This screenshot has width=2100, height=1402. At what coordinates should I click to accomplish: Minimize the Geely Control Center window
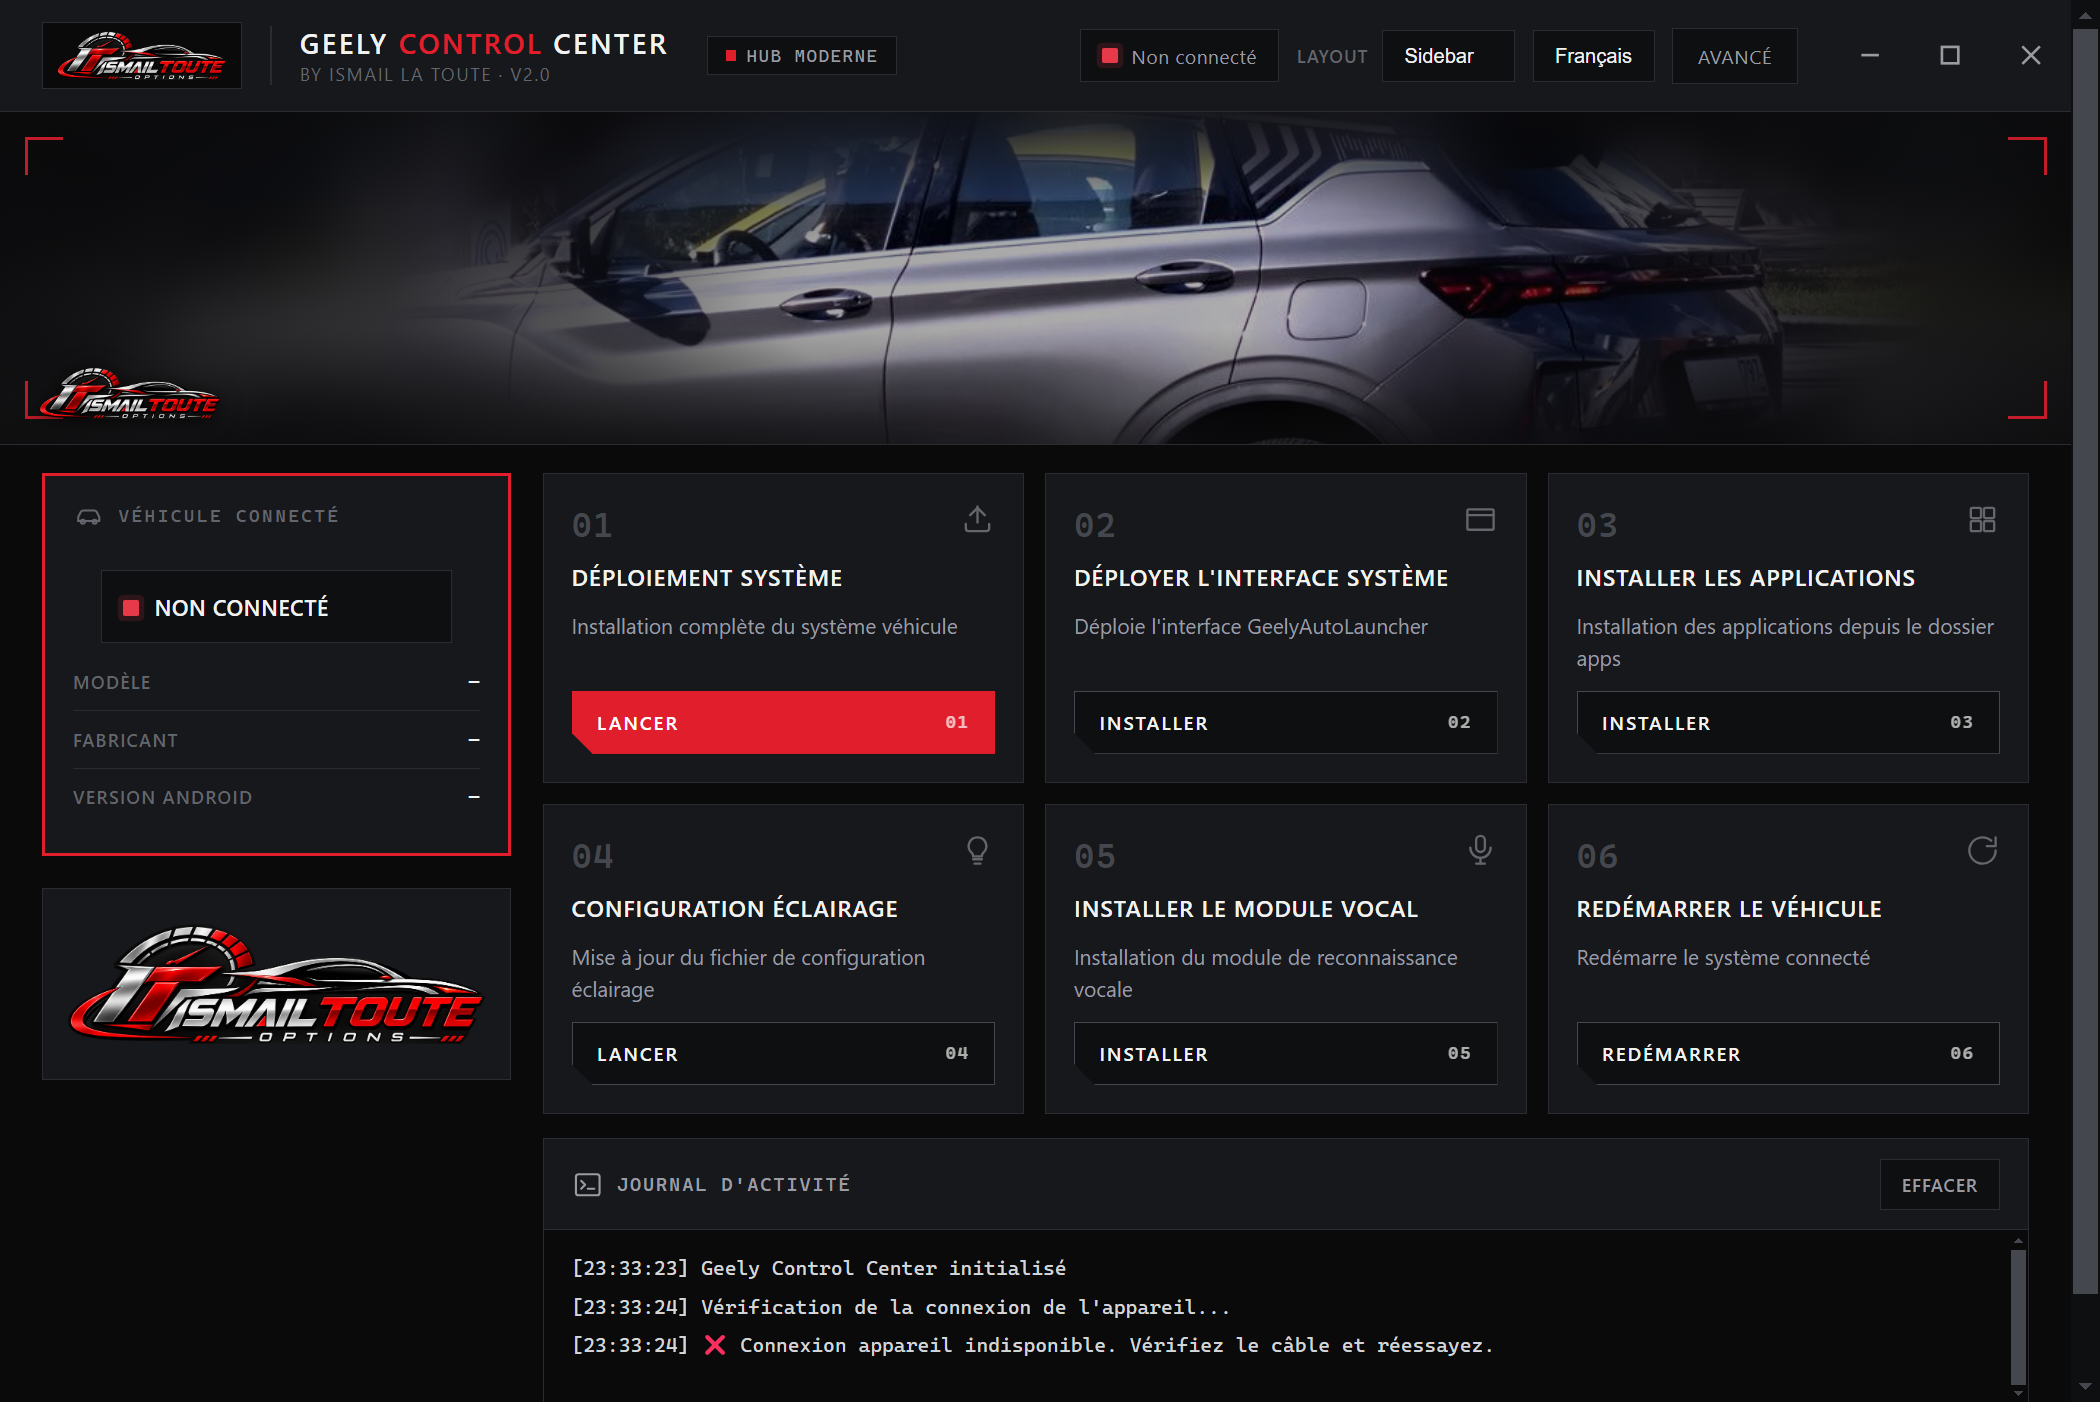click(1869, 56)
